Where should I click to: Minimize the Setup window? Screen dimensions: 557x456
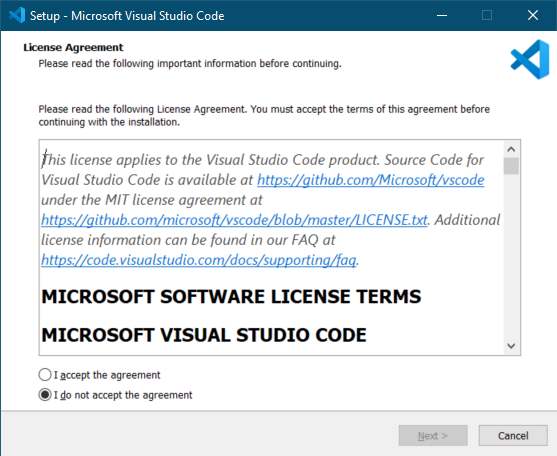442,15
